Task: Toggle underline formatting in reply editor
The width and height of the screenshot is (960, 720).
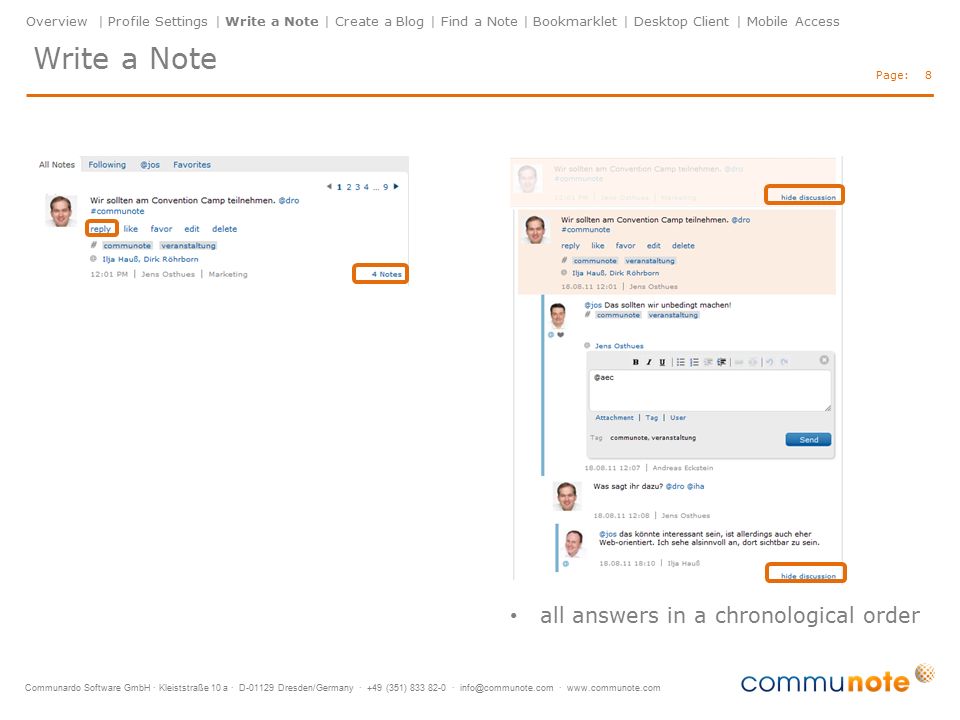Action: pyautogui.click(x=662, y=362)
